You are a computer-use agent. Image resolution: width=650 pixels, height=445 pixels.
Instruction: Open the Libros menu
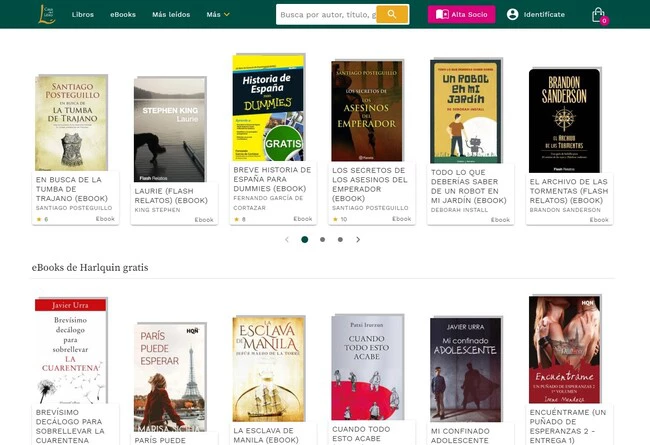(x=82, y=15)
